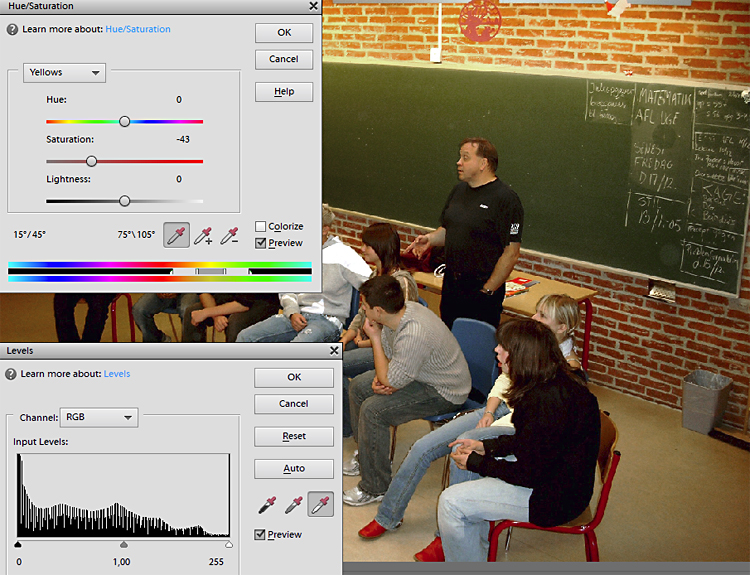Click the help icon in Levels dialog
The image size is (750, 575).
pos(12,374)
